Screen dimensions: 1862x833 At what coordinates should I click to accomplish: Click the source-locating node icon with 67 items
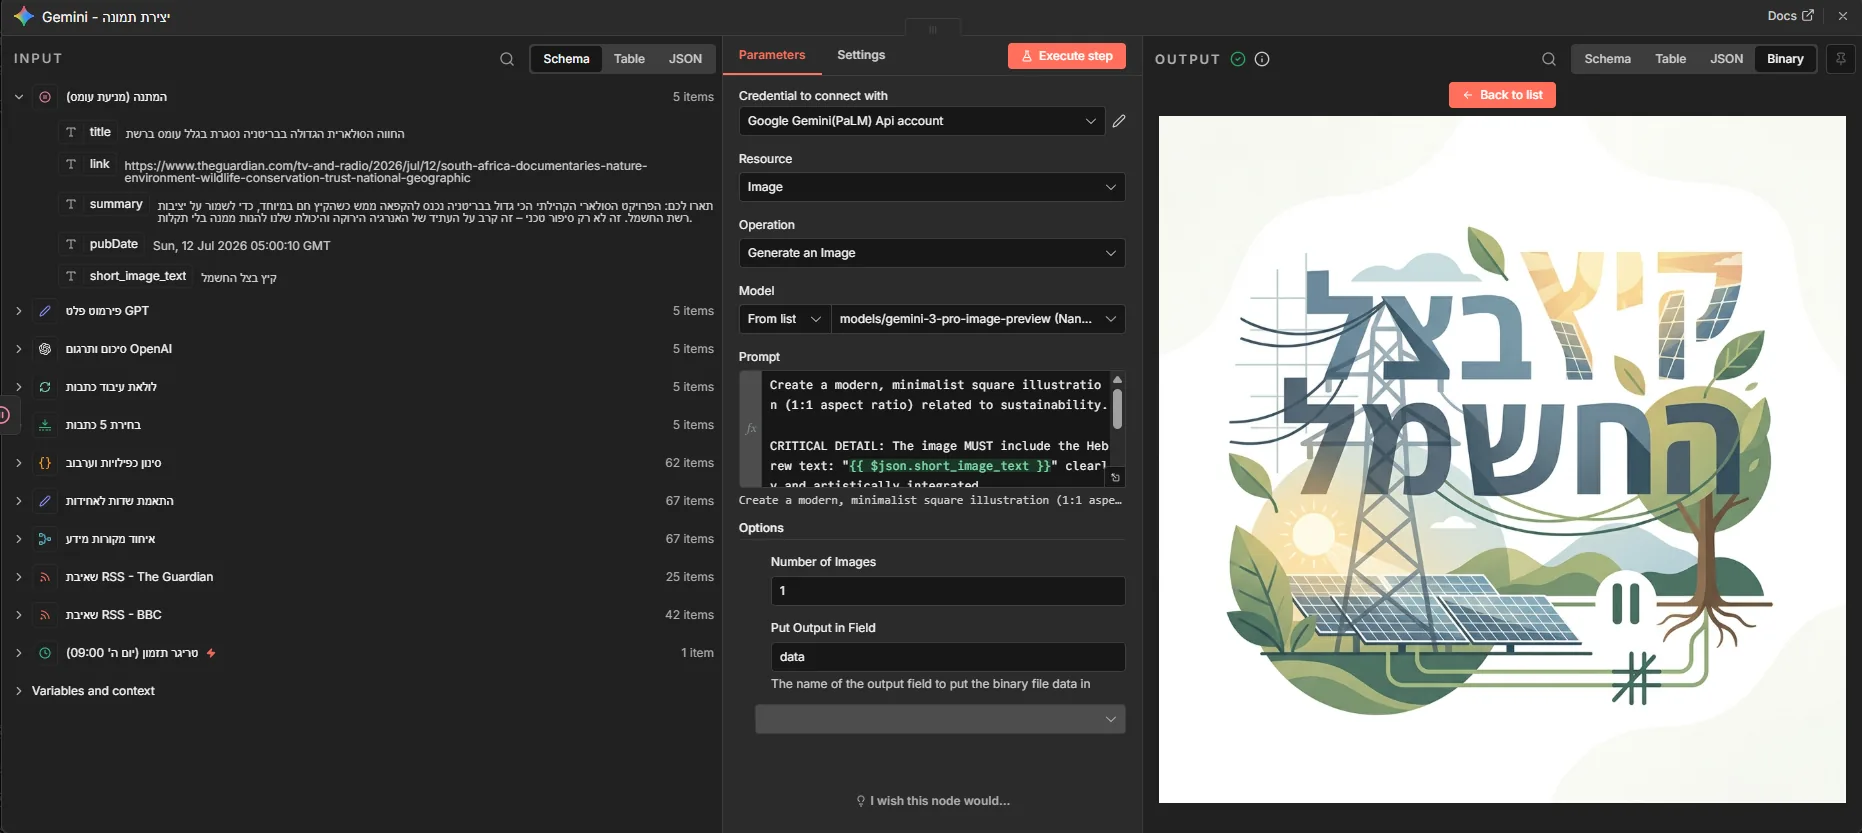pos(45,539)
